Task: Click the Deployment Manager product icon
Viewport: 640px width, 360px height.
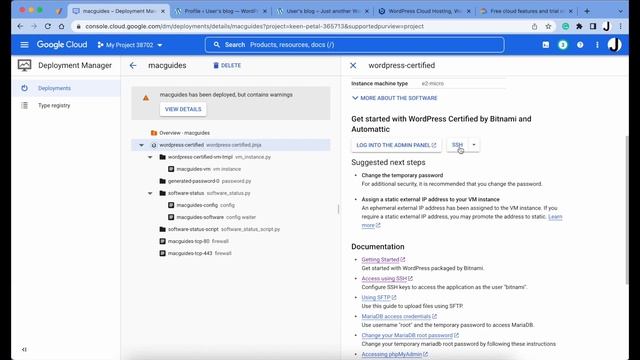Action: pos(24,65)
